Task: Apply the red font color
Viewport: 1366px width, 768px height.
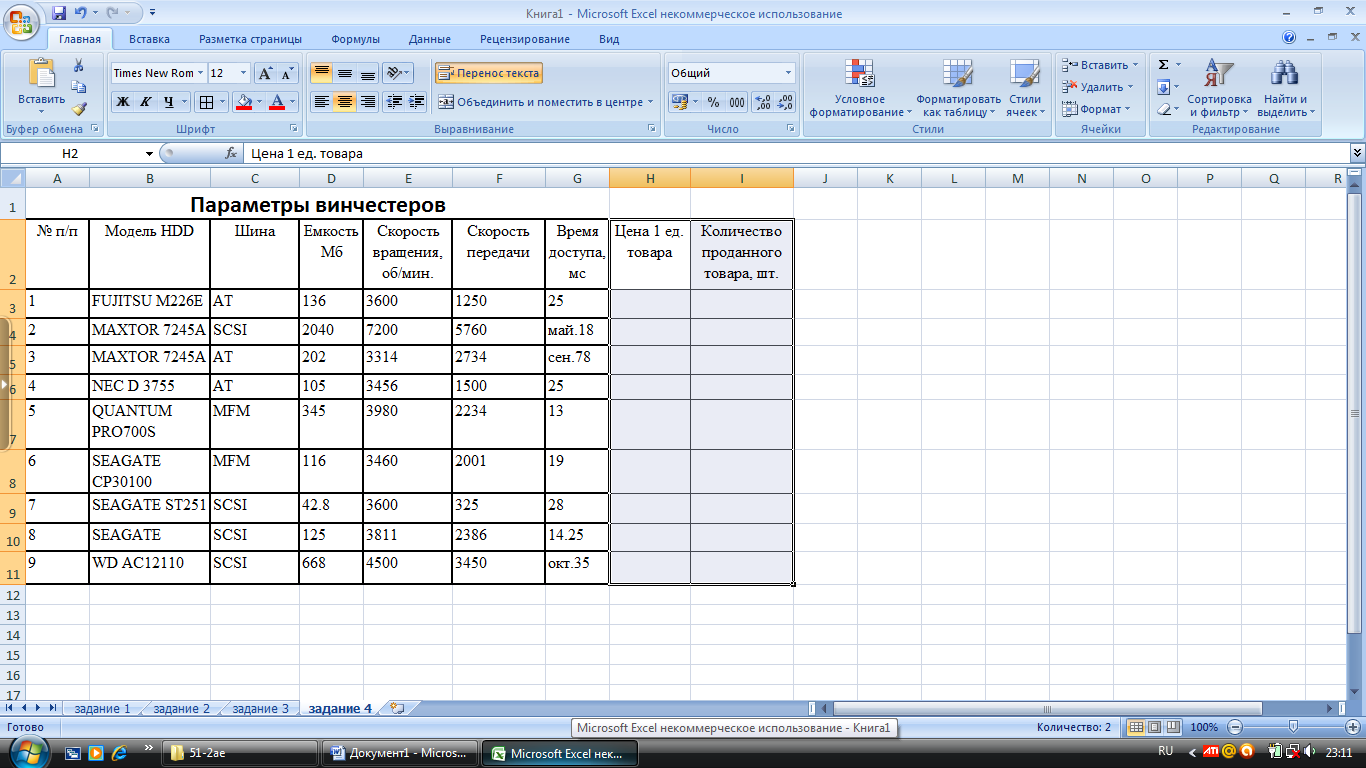Action: [x=278, y=101]
